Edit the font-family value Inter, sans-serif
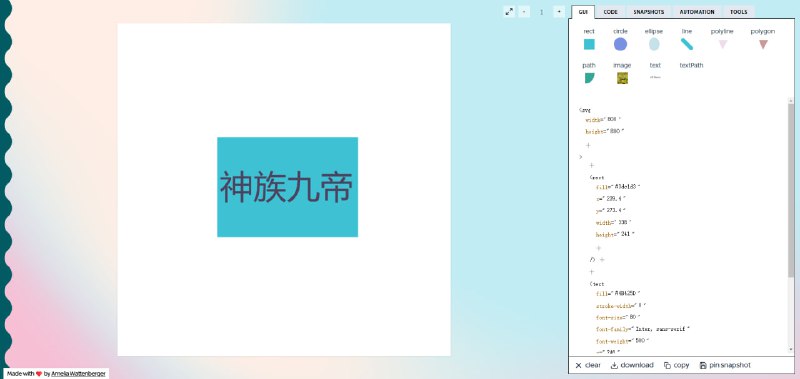The image size is (800, 379). [x=662, y=330]
